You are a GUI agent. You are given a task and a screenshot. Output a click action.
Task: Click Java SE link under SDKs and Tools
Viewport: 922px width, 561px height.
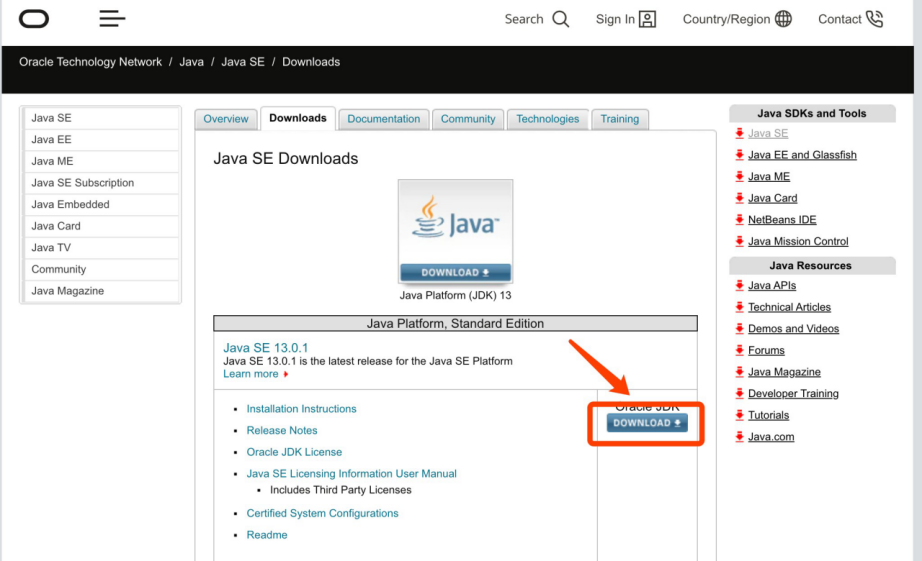768,133
